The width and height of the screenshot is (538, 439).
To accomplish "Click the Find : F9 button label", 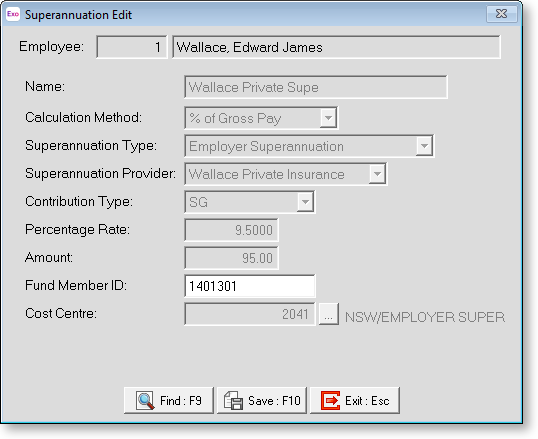I will [x=181, y=401].
